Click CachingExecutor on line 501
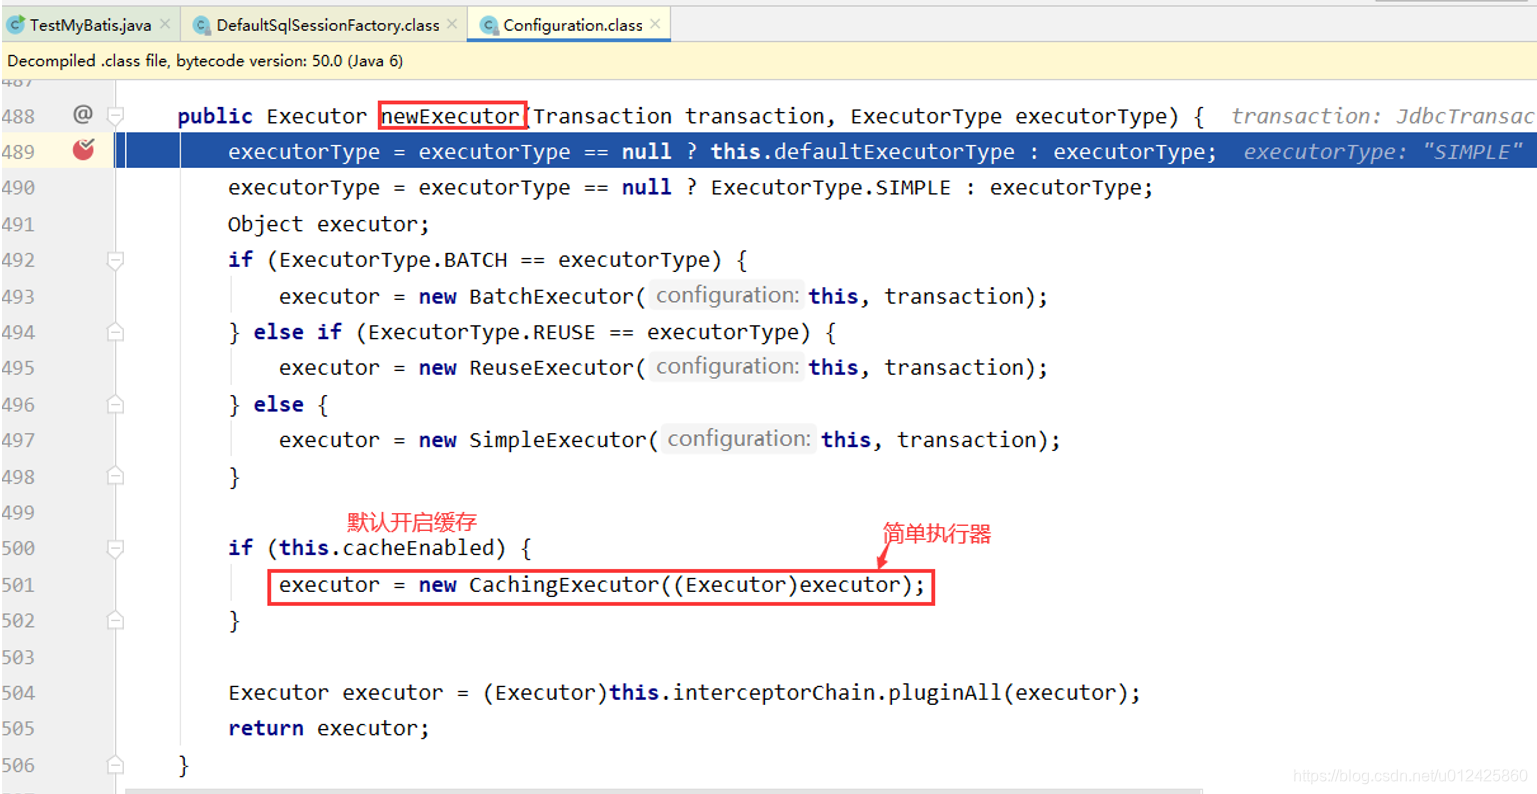Image resolution: width=1537 pixels, height=794 pixels. coord(564,585)
